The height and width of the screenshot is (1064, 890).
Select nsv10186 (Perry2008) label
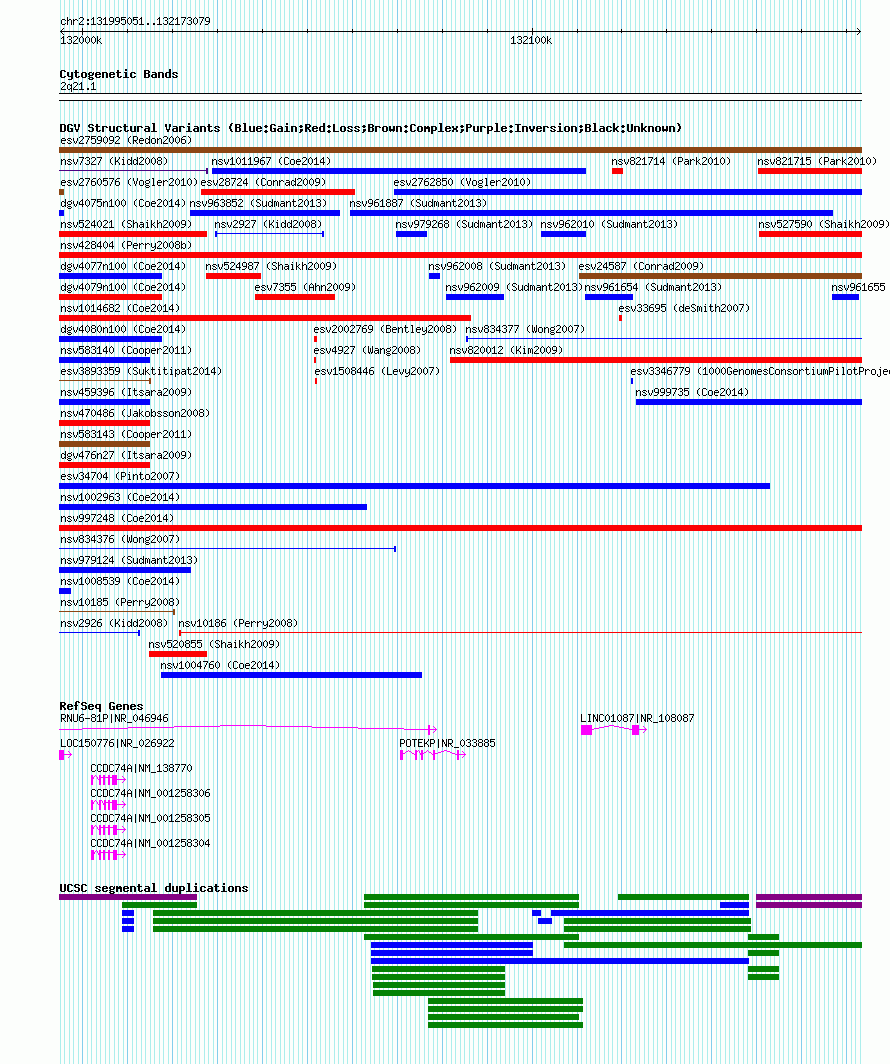pyautogui.click(x=238, y=624)
